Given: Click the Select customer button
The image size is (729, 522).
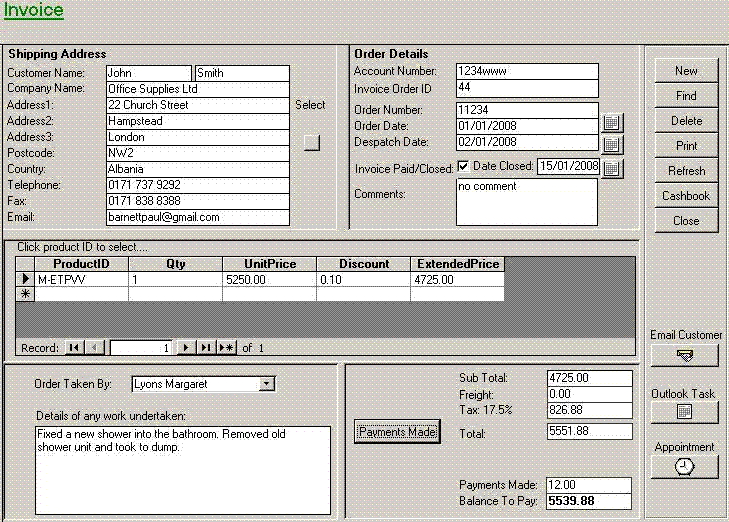Looking at the screenshot, I should (312, 143).
